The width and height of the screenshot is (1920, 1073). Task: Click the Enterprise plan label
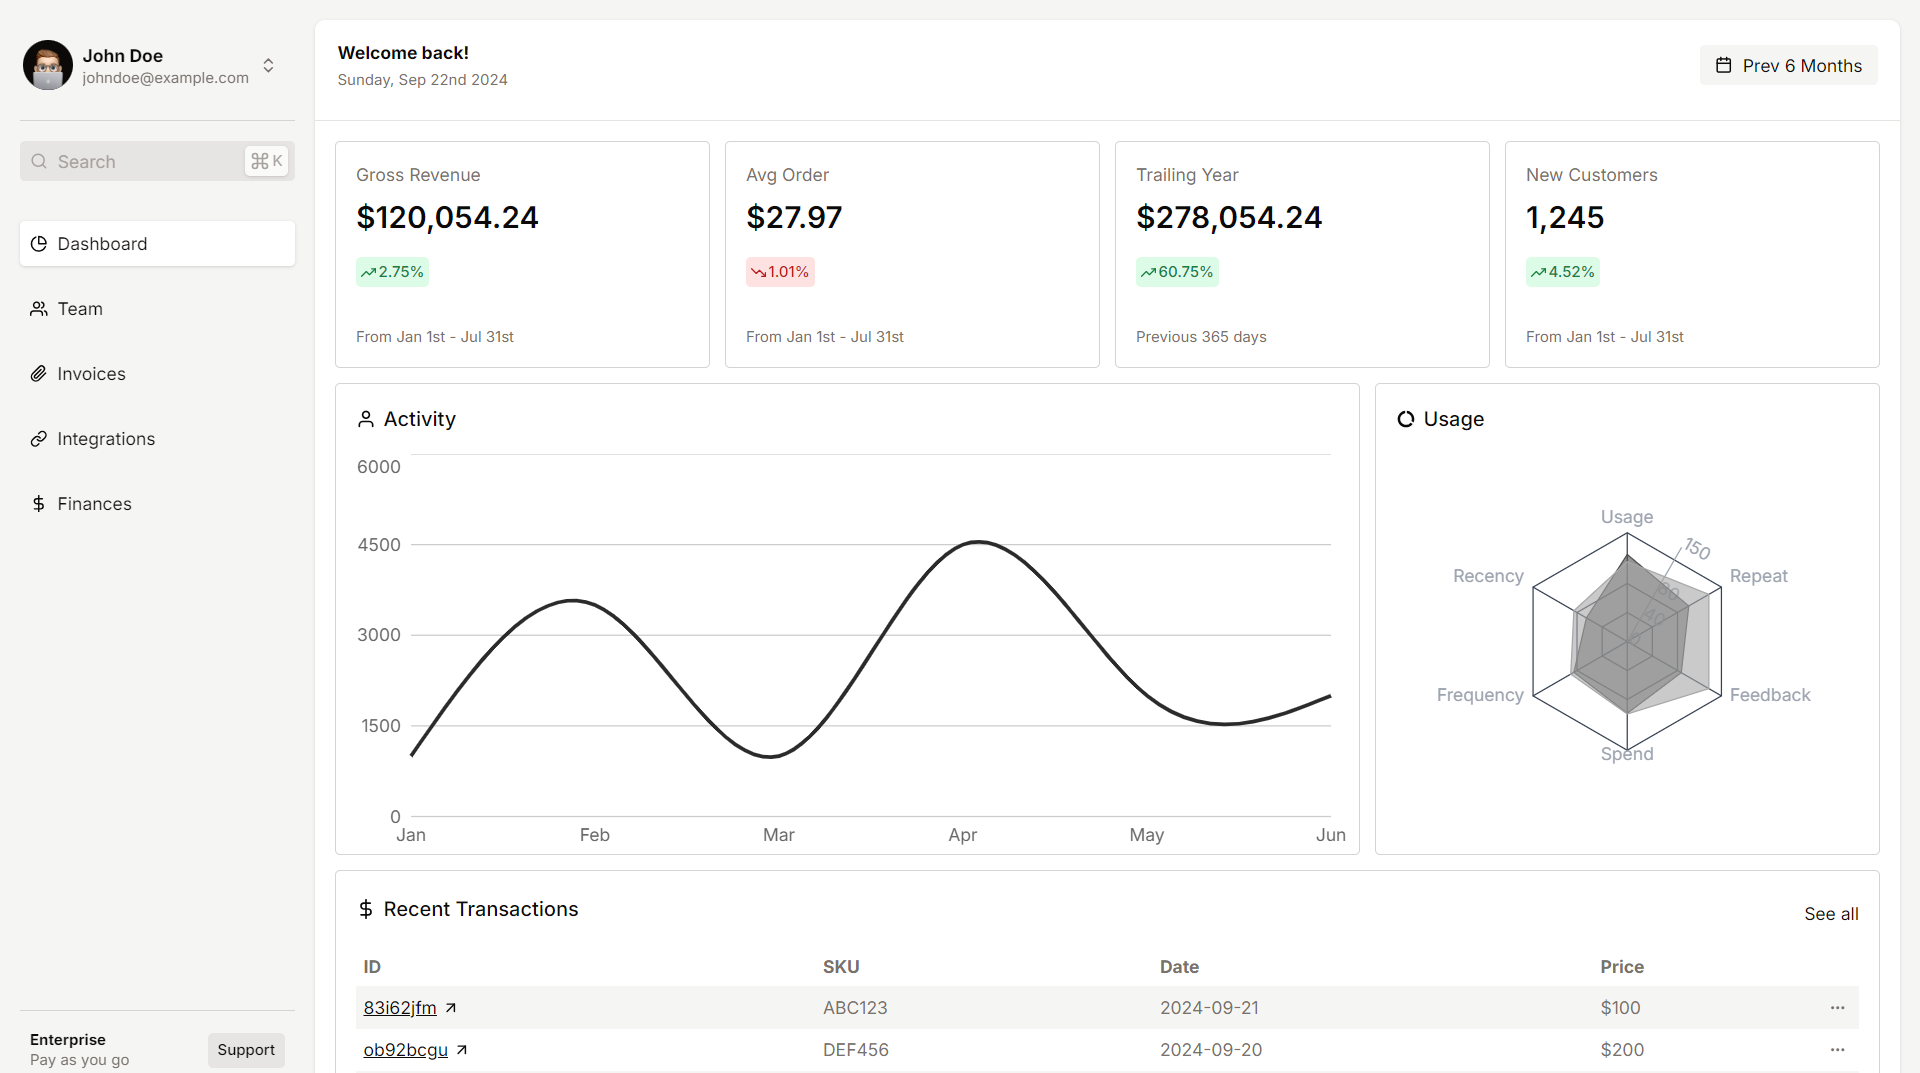coord(68,1040)
